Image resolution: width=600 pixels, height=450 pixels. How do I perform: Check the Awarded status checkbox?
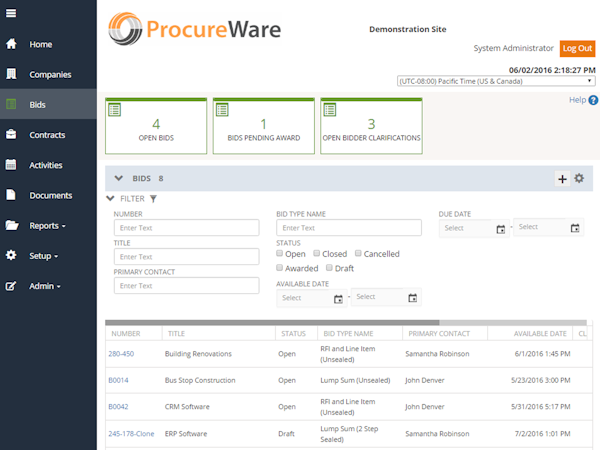point(280,268)
